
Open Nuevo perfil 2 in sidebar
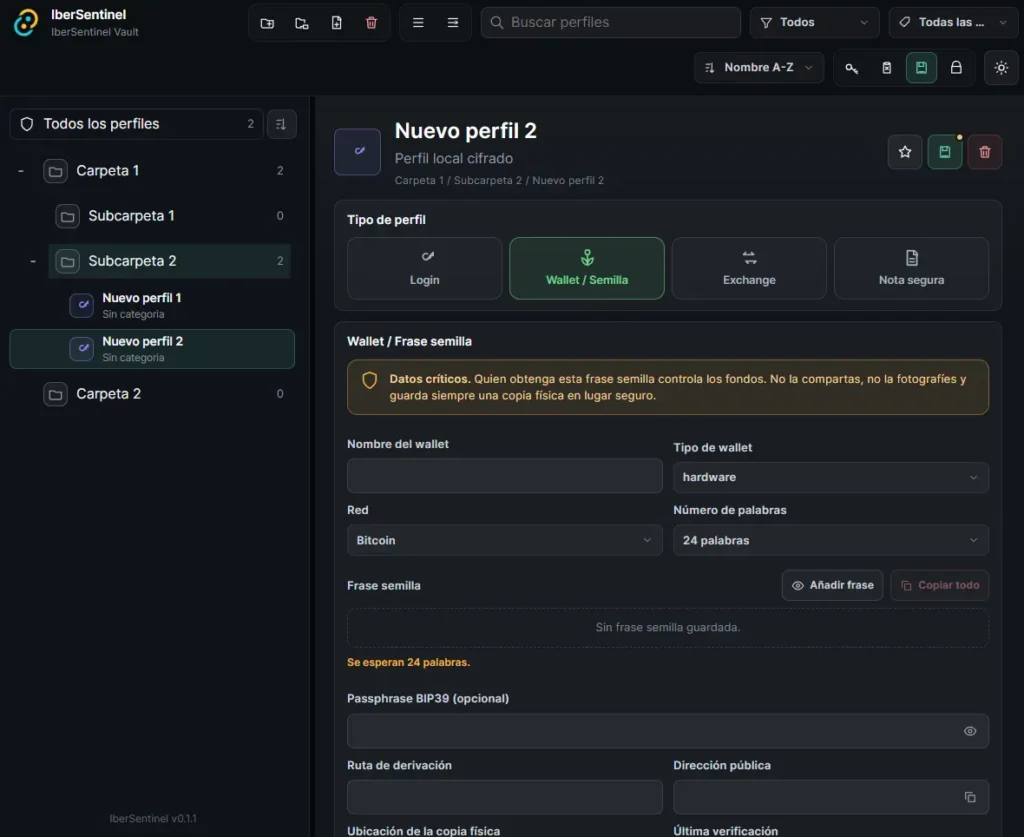(152, 349)
